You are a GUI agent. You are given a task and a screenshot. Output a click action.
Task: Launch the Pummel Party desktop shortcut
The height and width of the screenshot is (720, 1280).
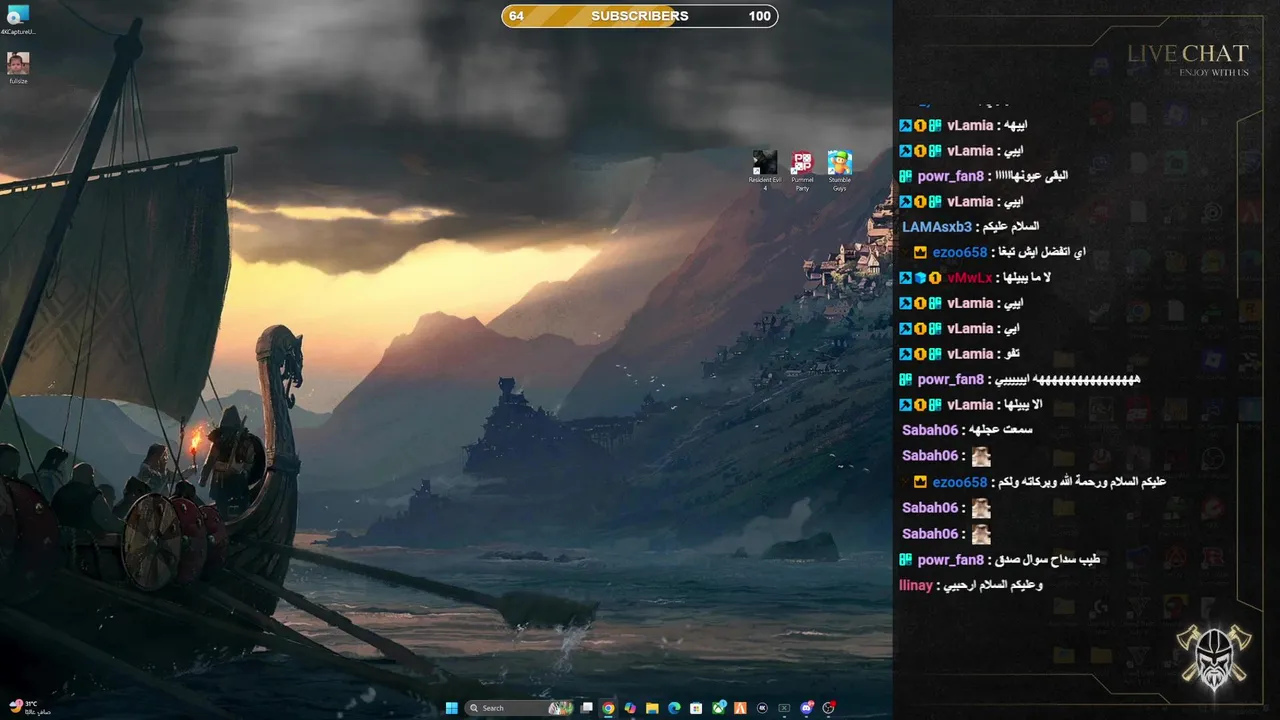[x=802, y=170]
